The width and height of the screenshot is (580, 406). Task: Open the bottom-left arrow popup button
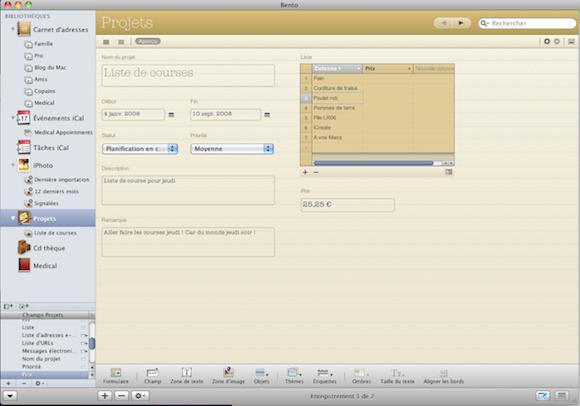tap(10, 396)
